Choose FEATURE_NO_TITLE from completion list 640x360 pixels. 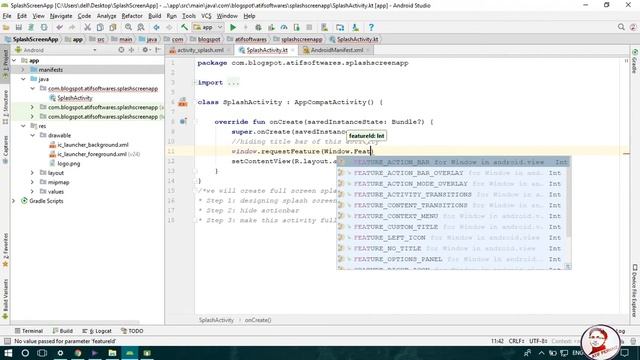(453, 249)
